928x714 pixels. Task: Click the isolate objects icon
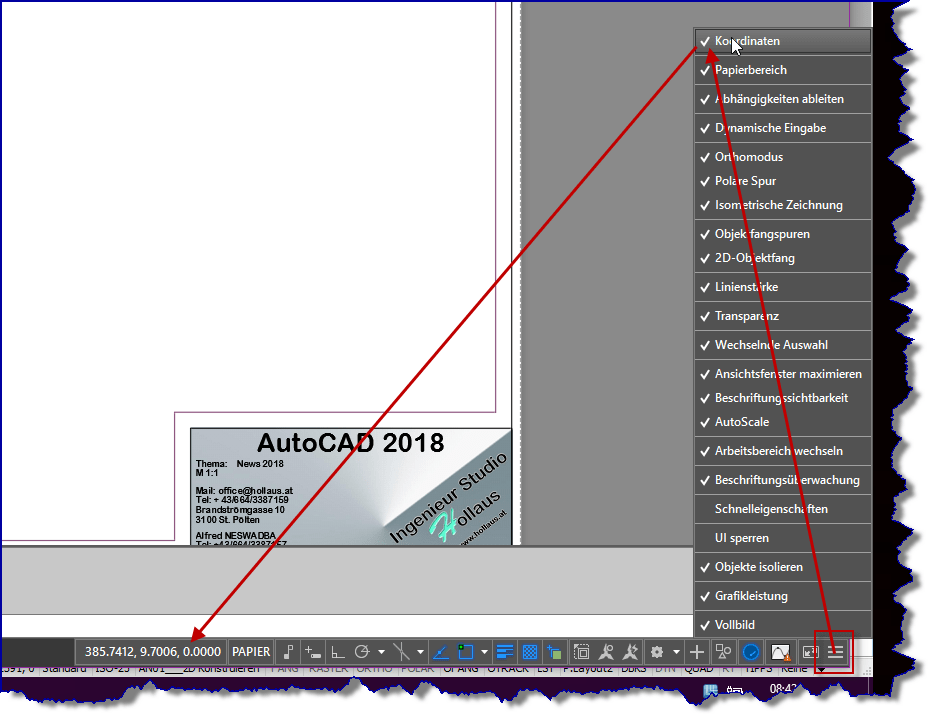[x=723, y=652]
